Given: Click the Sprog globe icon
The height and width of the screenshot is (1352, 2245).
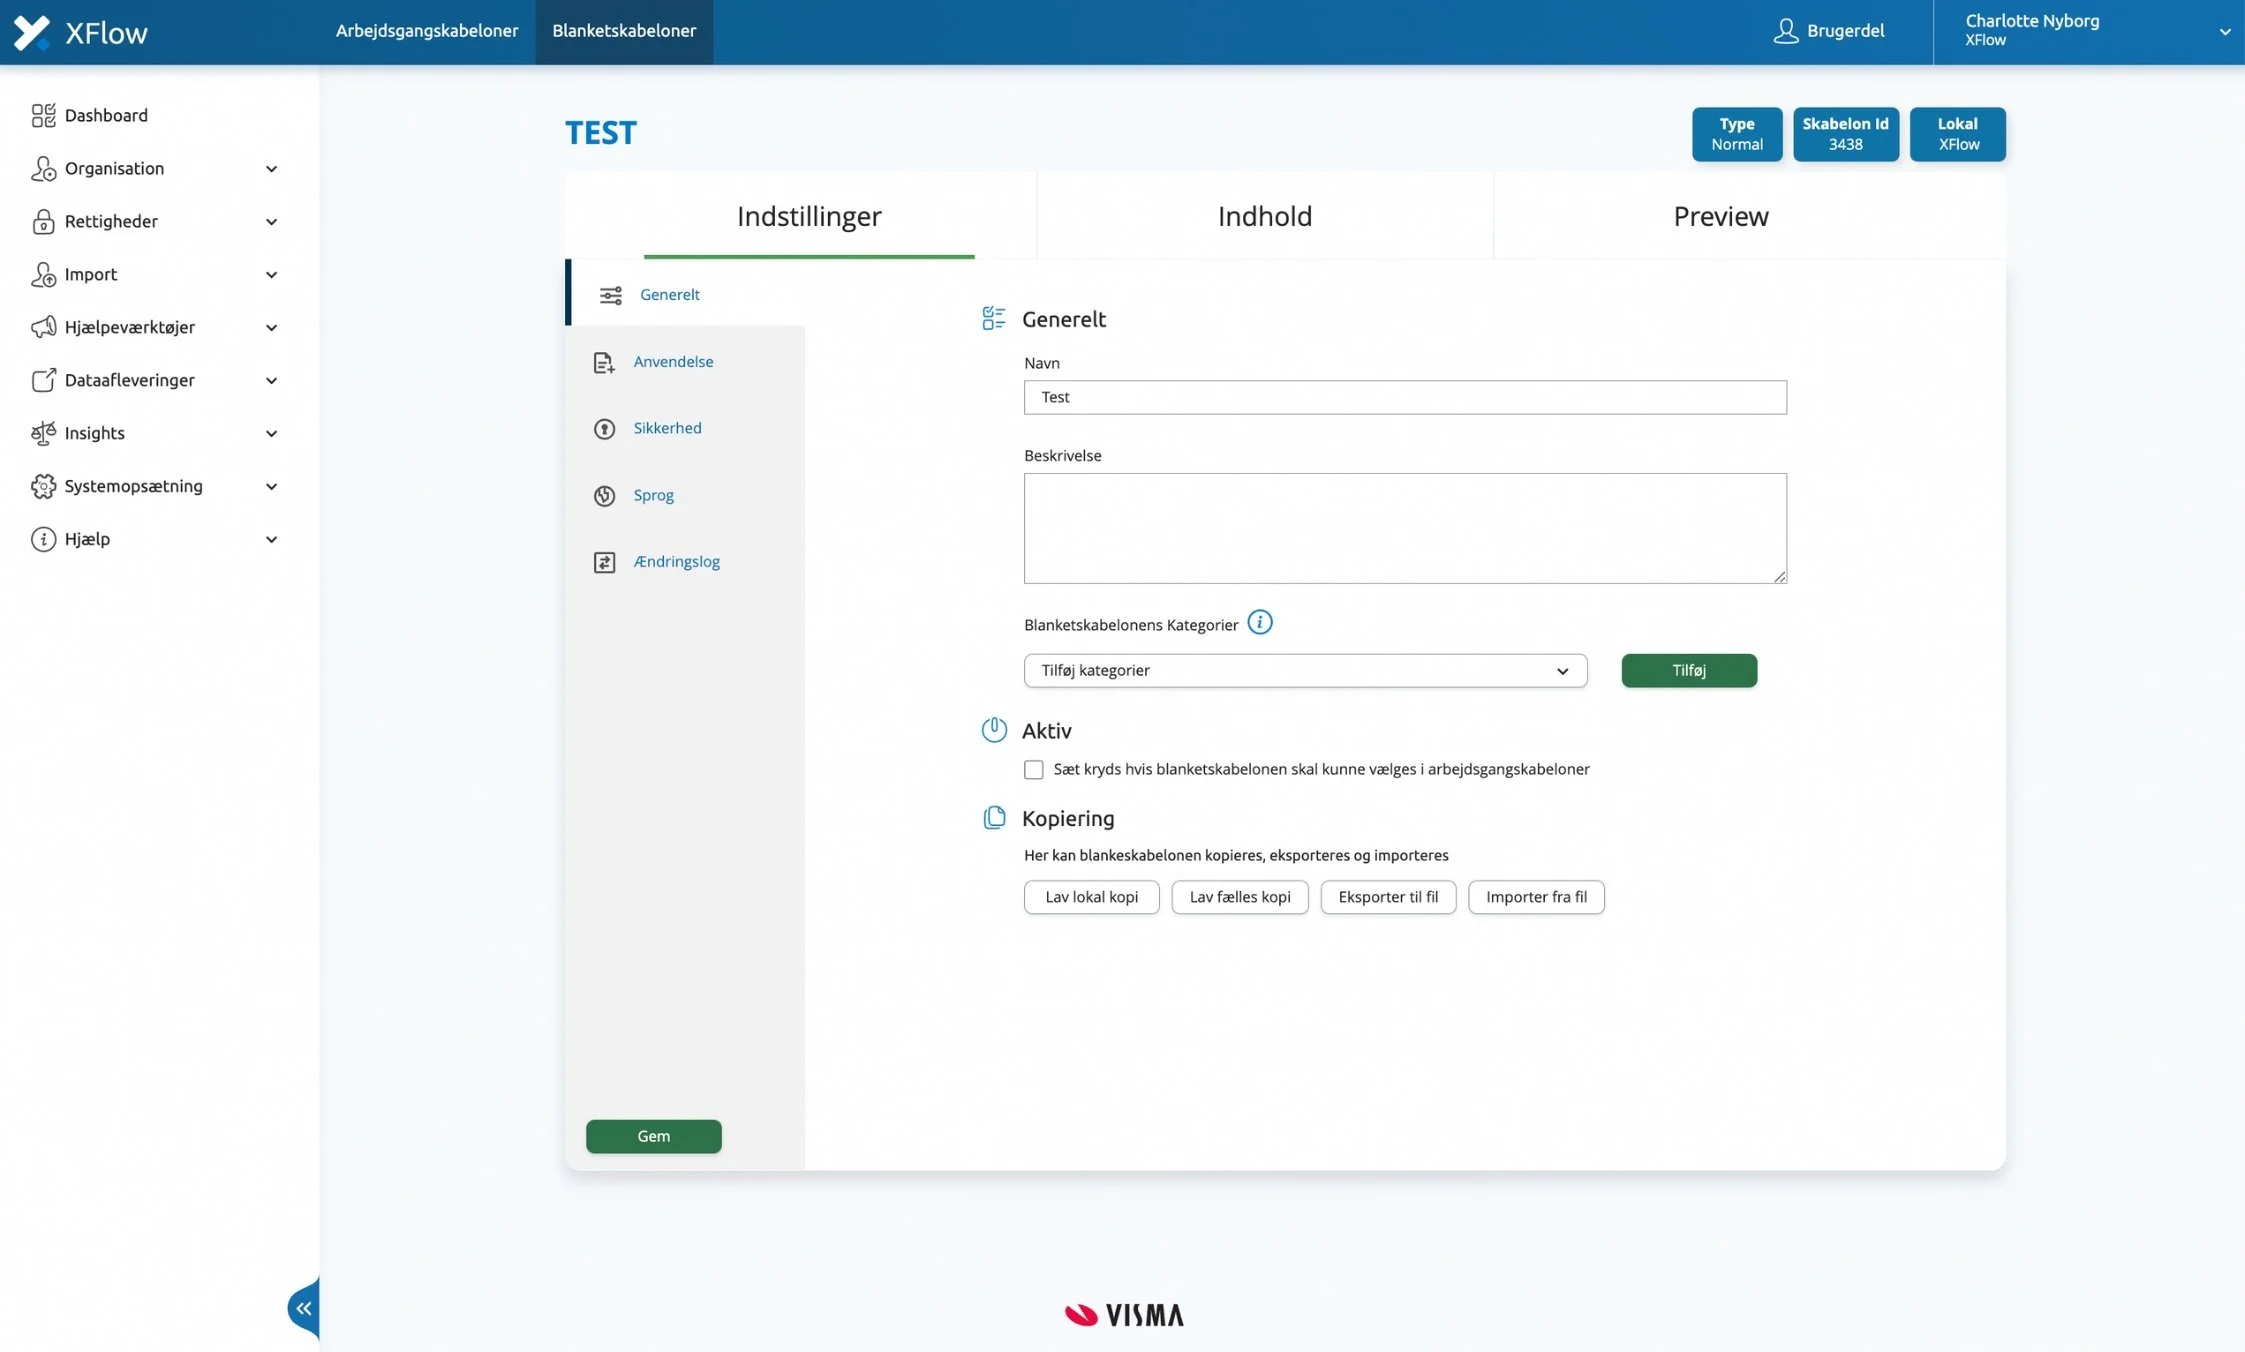Looking at the screenshot, I should click(x=604, y=496).
